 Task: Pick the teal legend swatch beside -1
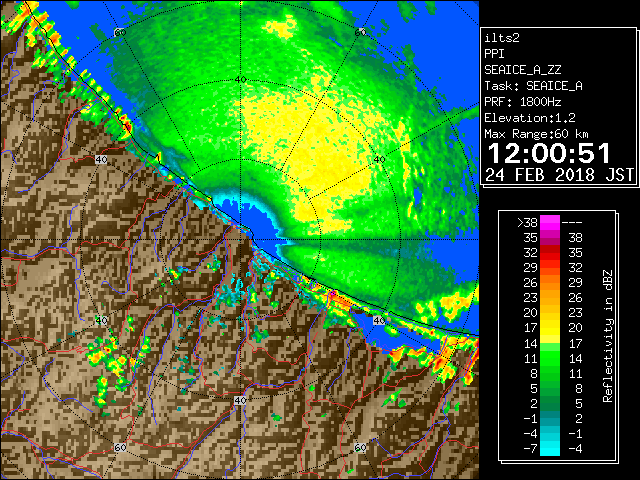pos(550,418)
